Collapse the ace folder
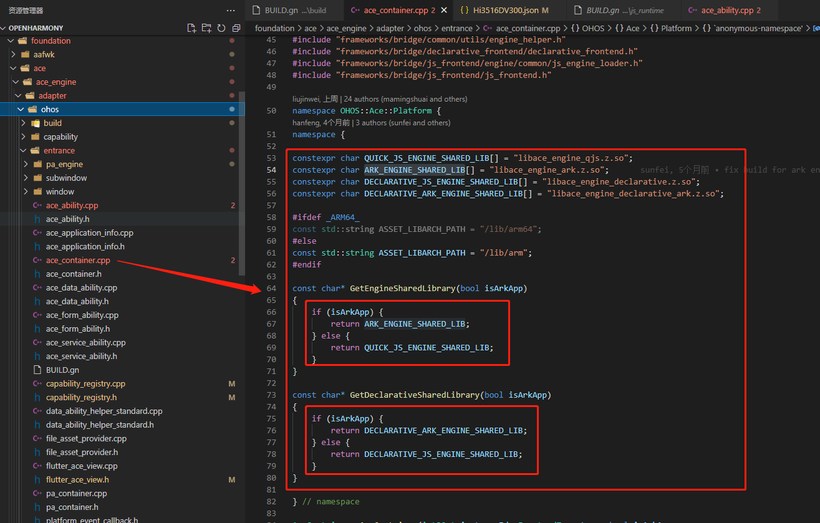Screen dimensions: 820x523 coord(14,68)
